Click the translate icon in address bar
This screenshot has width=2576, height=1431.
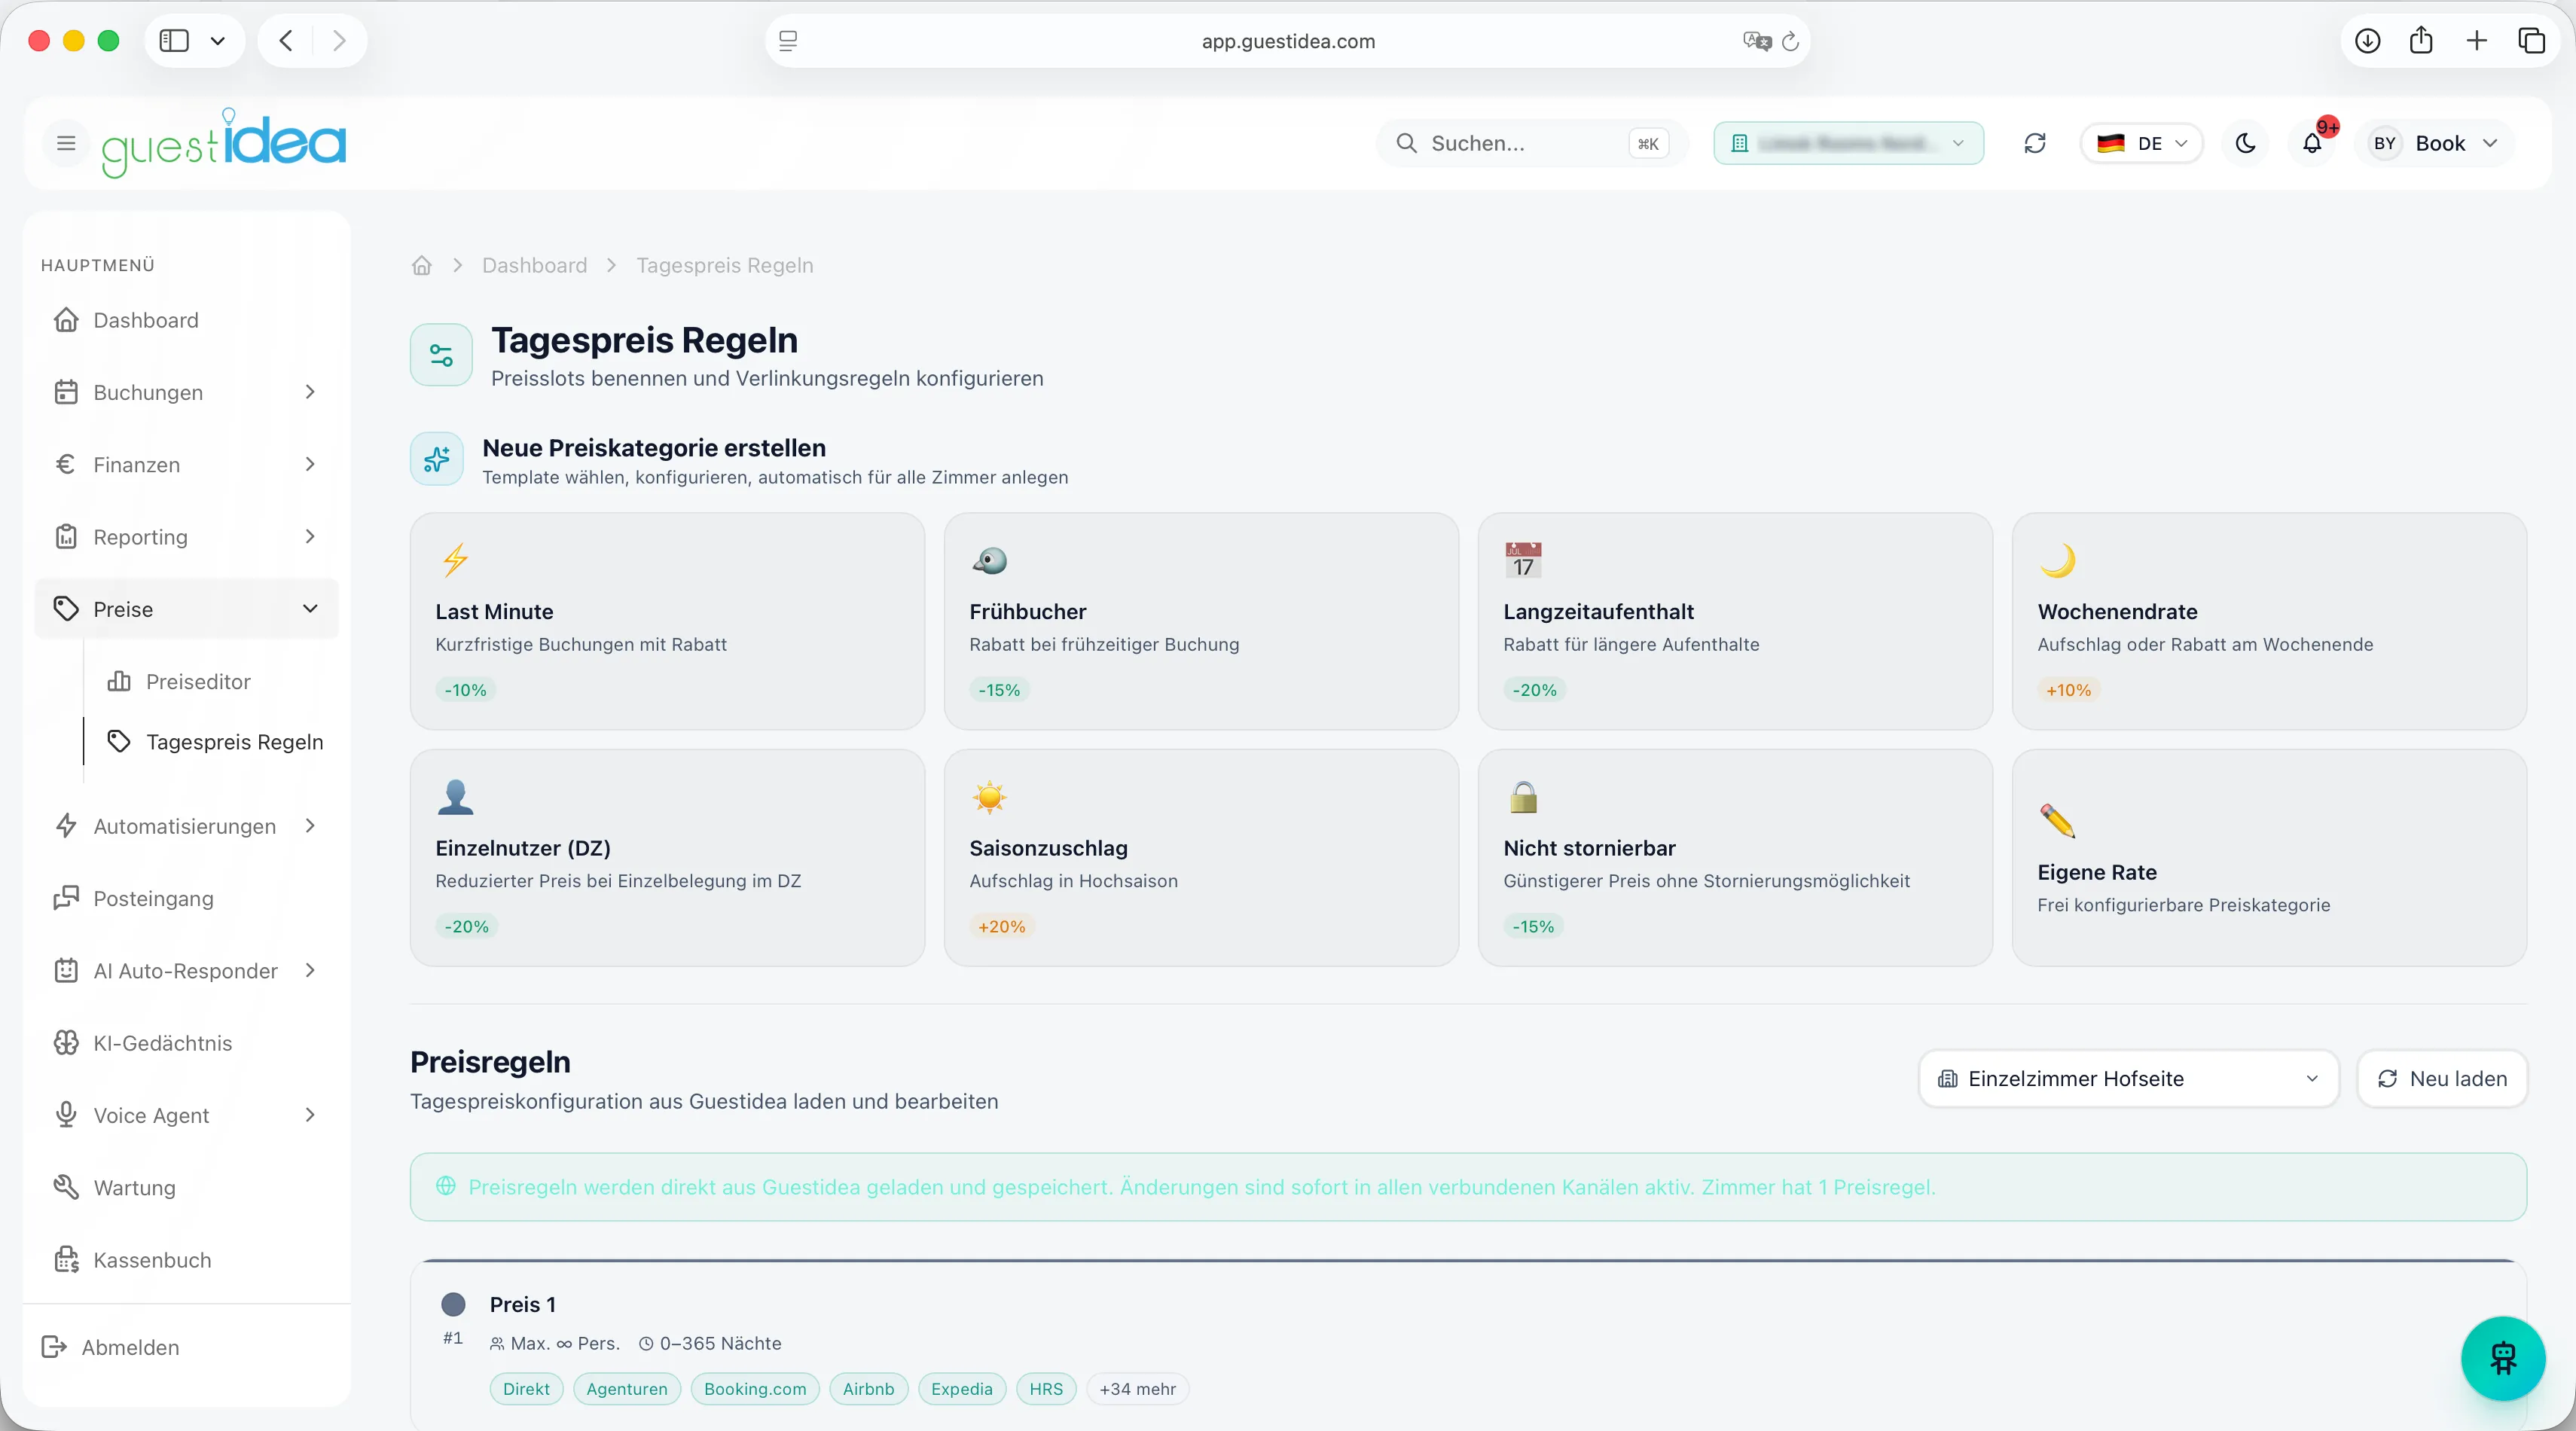(x=1756, y=41)
